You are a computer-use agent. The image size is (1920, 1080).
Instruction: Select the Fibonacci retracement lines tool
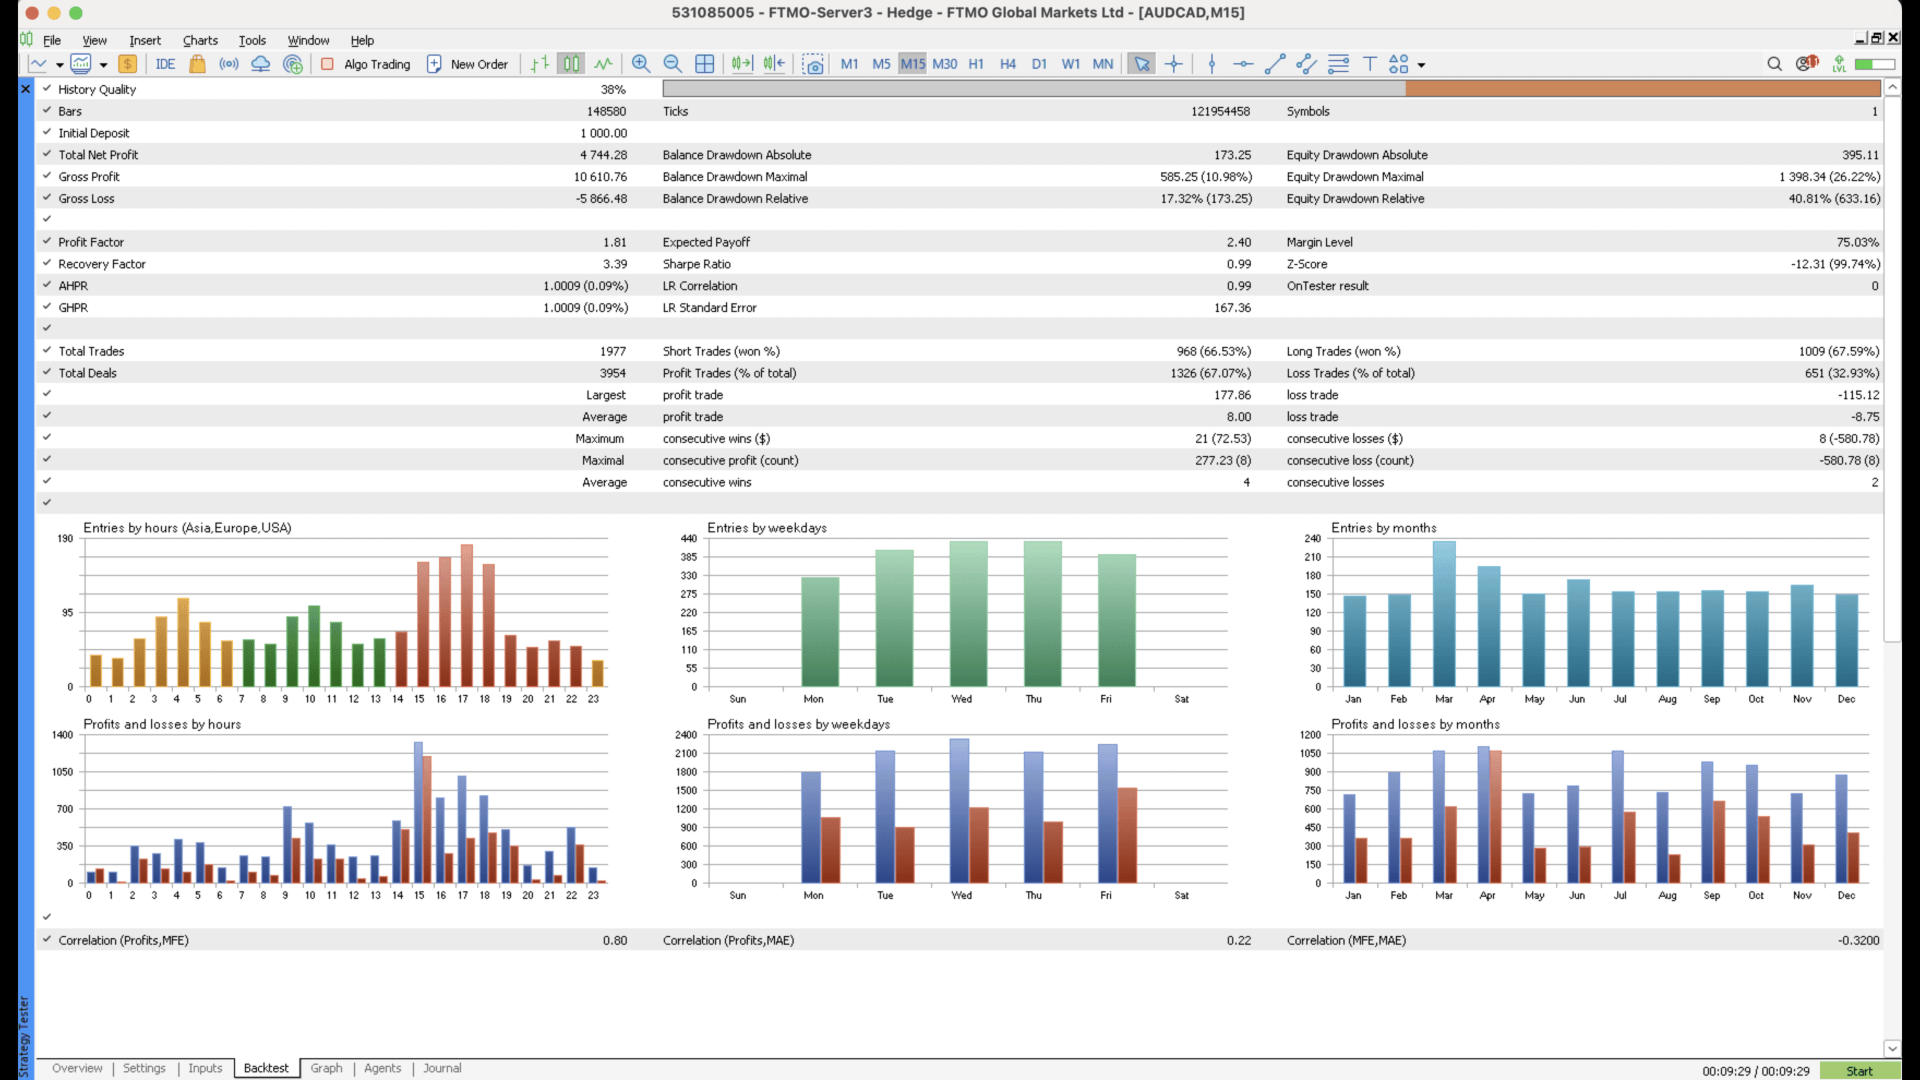(x=1338, y=64)
